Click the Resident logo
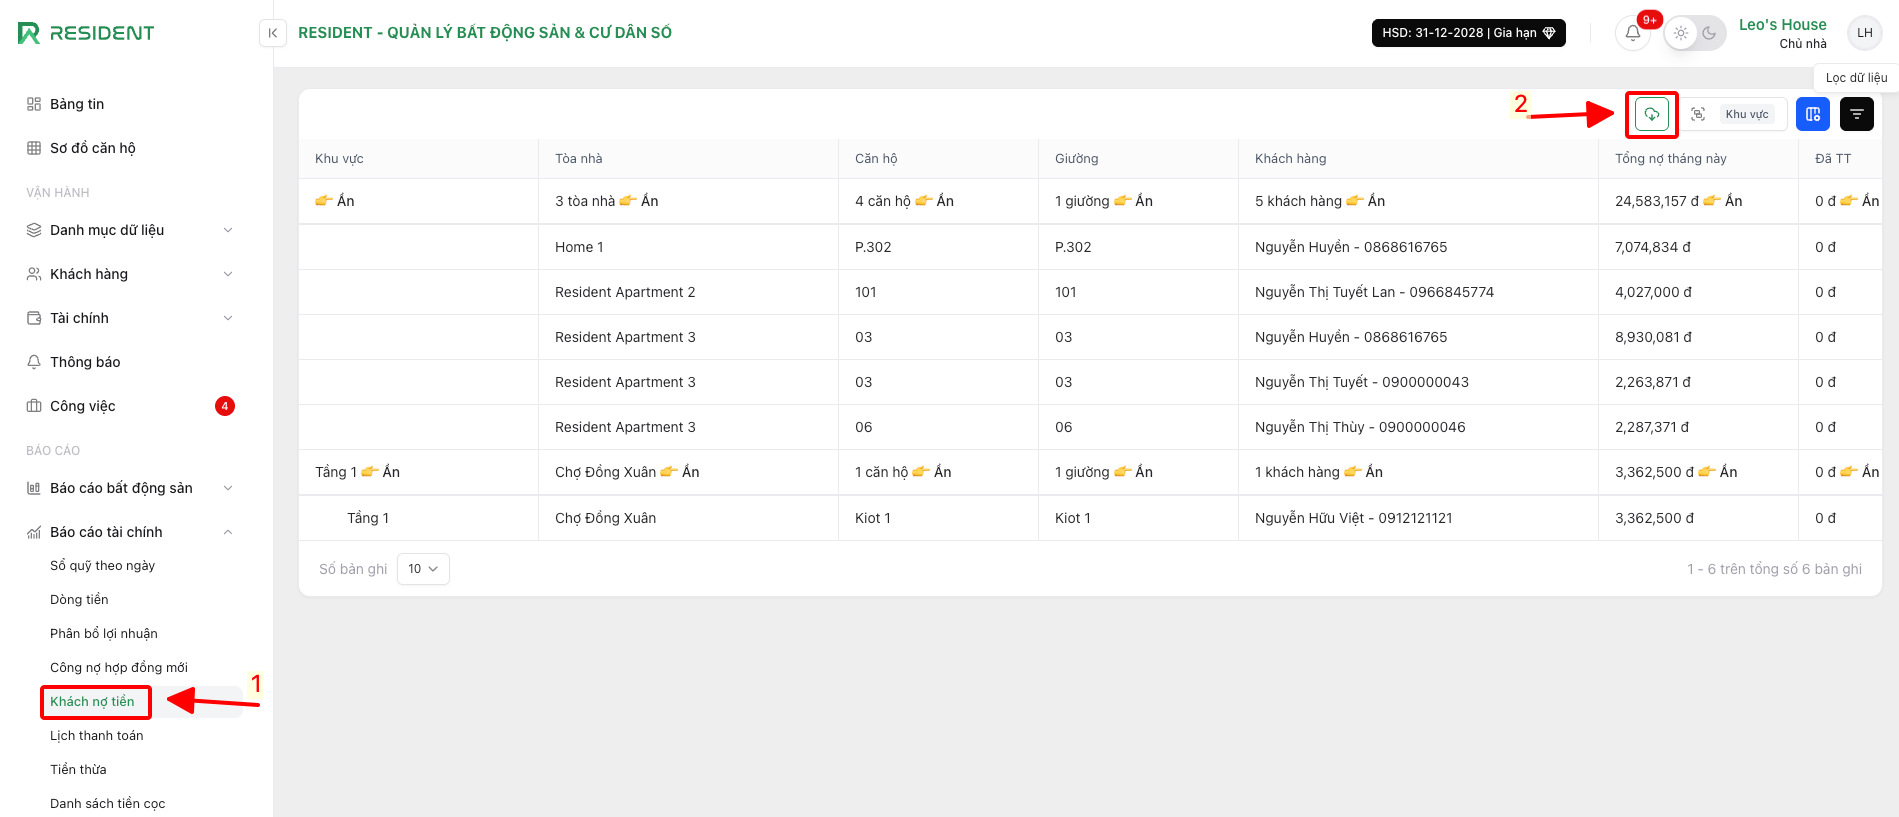 click(86, 33)
